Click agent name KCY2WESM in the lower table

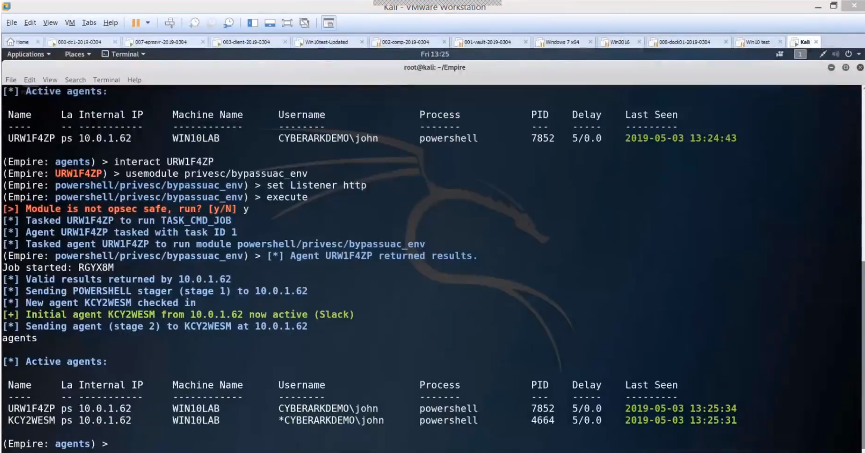point(31,420)
